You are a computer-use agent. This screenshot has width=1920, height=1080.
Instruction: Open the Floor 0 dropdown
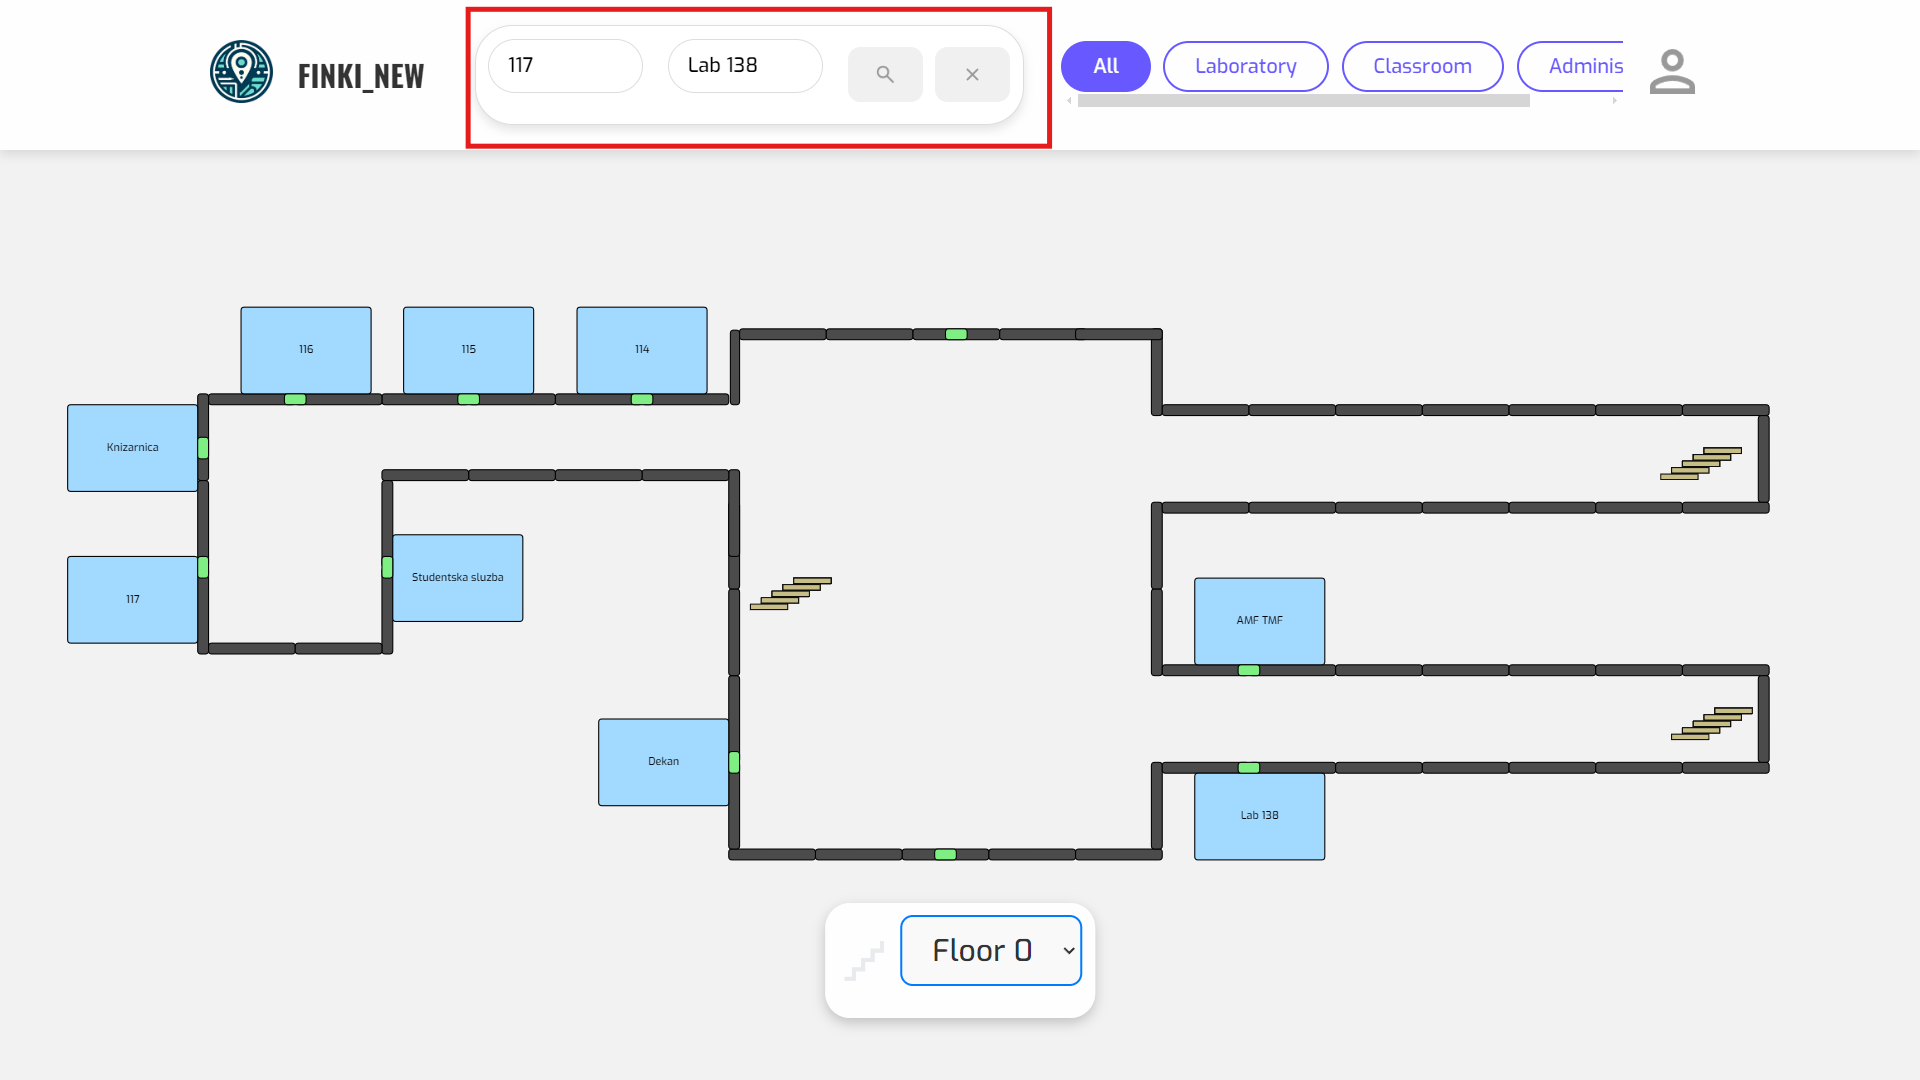990,950
